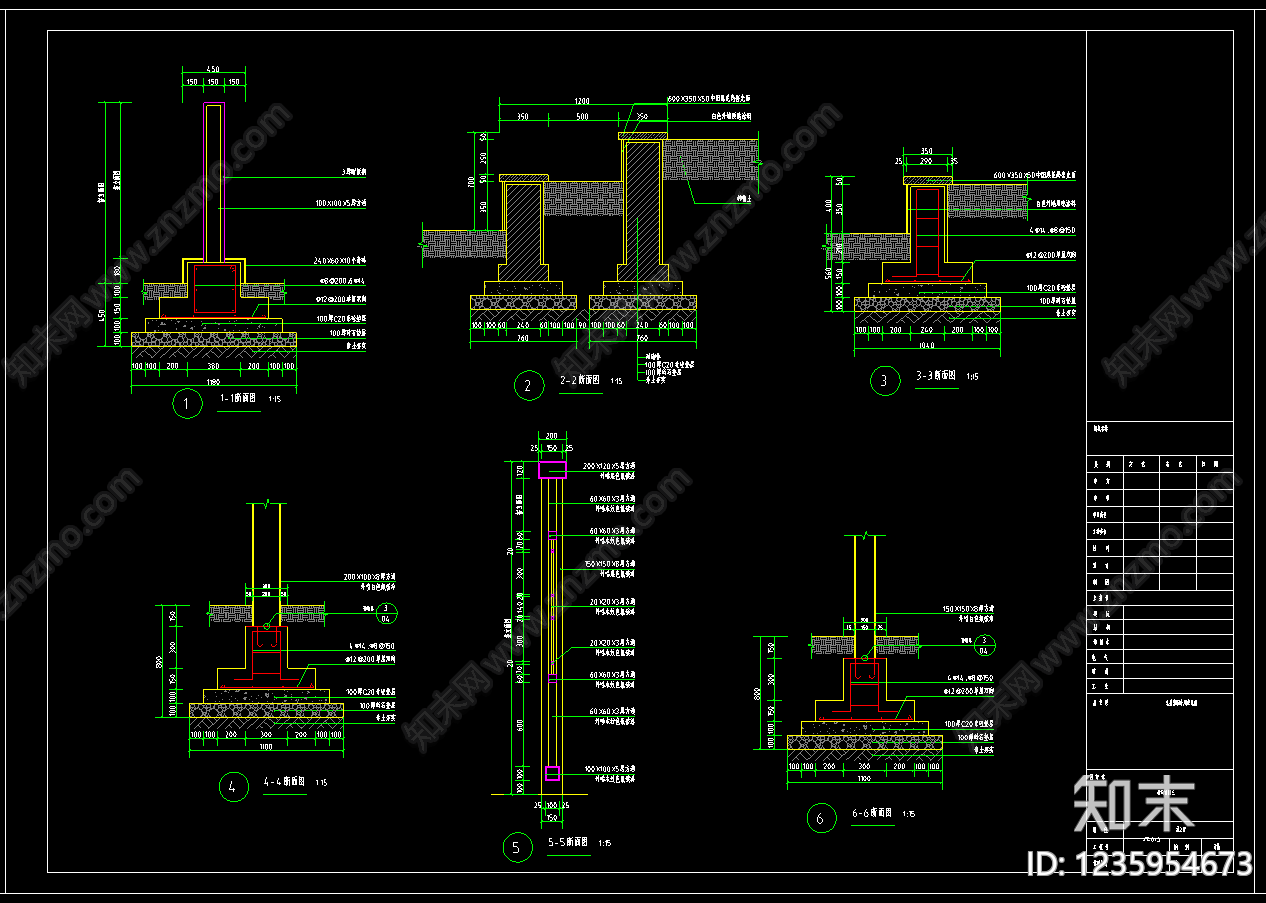This screenshot has height=903, width=1266.
Task: Select the "1:15" scale beside 5-5断面图
Action: [x=604, y=844]
